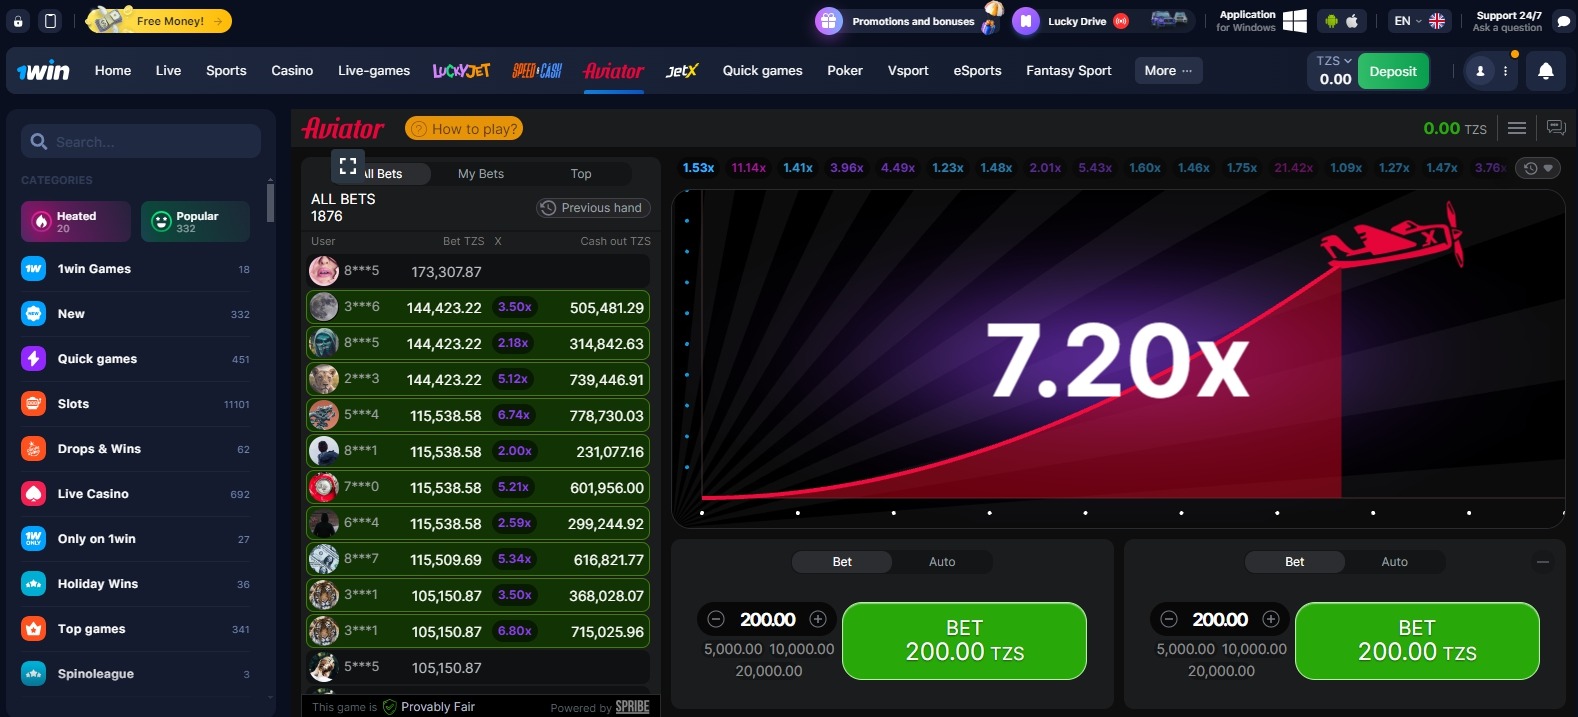Click the Promotions and bonuses gift icon
This screenshot has width=1578, height=717.
pos(829,21)
